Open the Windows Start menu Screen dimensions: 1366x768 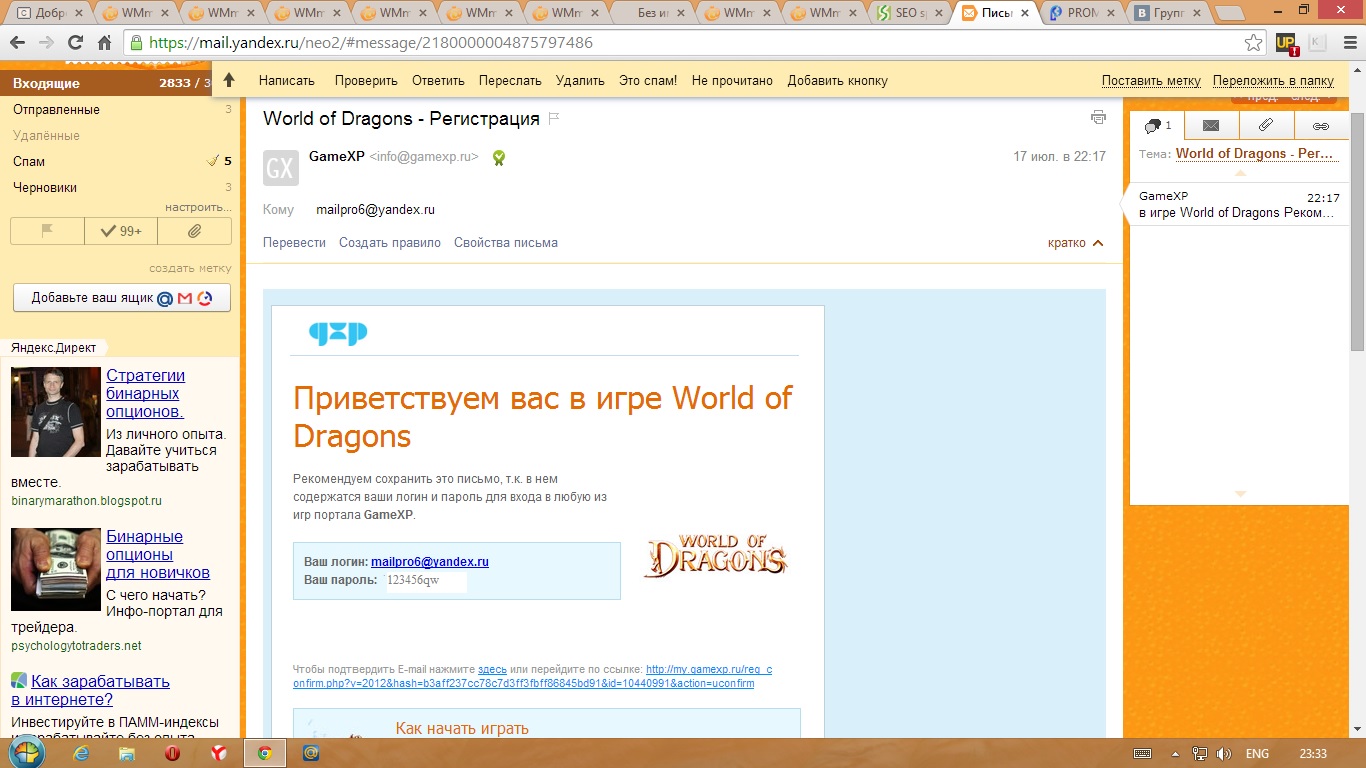click(x=27, y=753)
